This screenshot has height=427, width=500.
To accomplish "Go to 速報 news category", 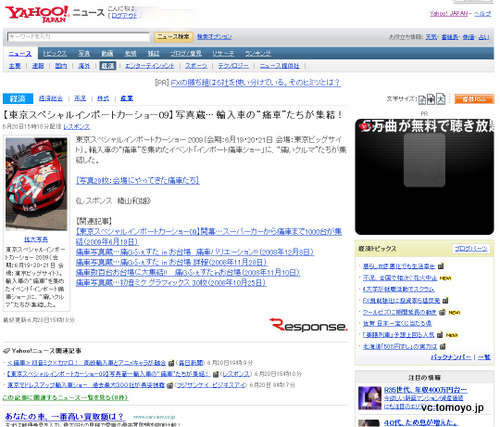I will click(x=38, y=66).
